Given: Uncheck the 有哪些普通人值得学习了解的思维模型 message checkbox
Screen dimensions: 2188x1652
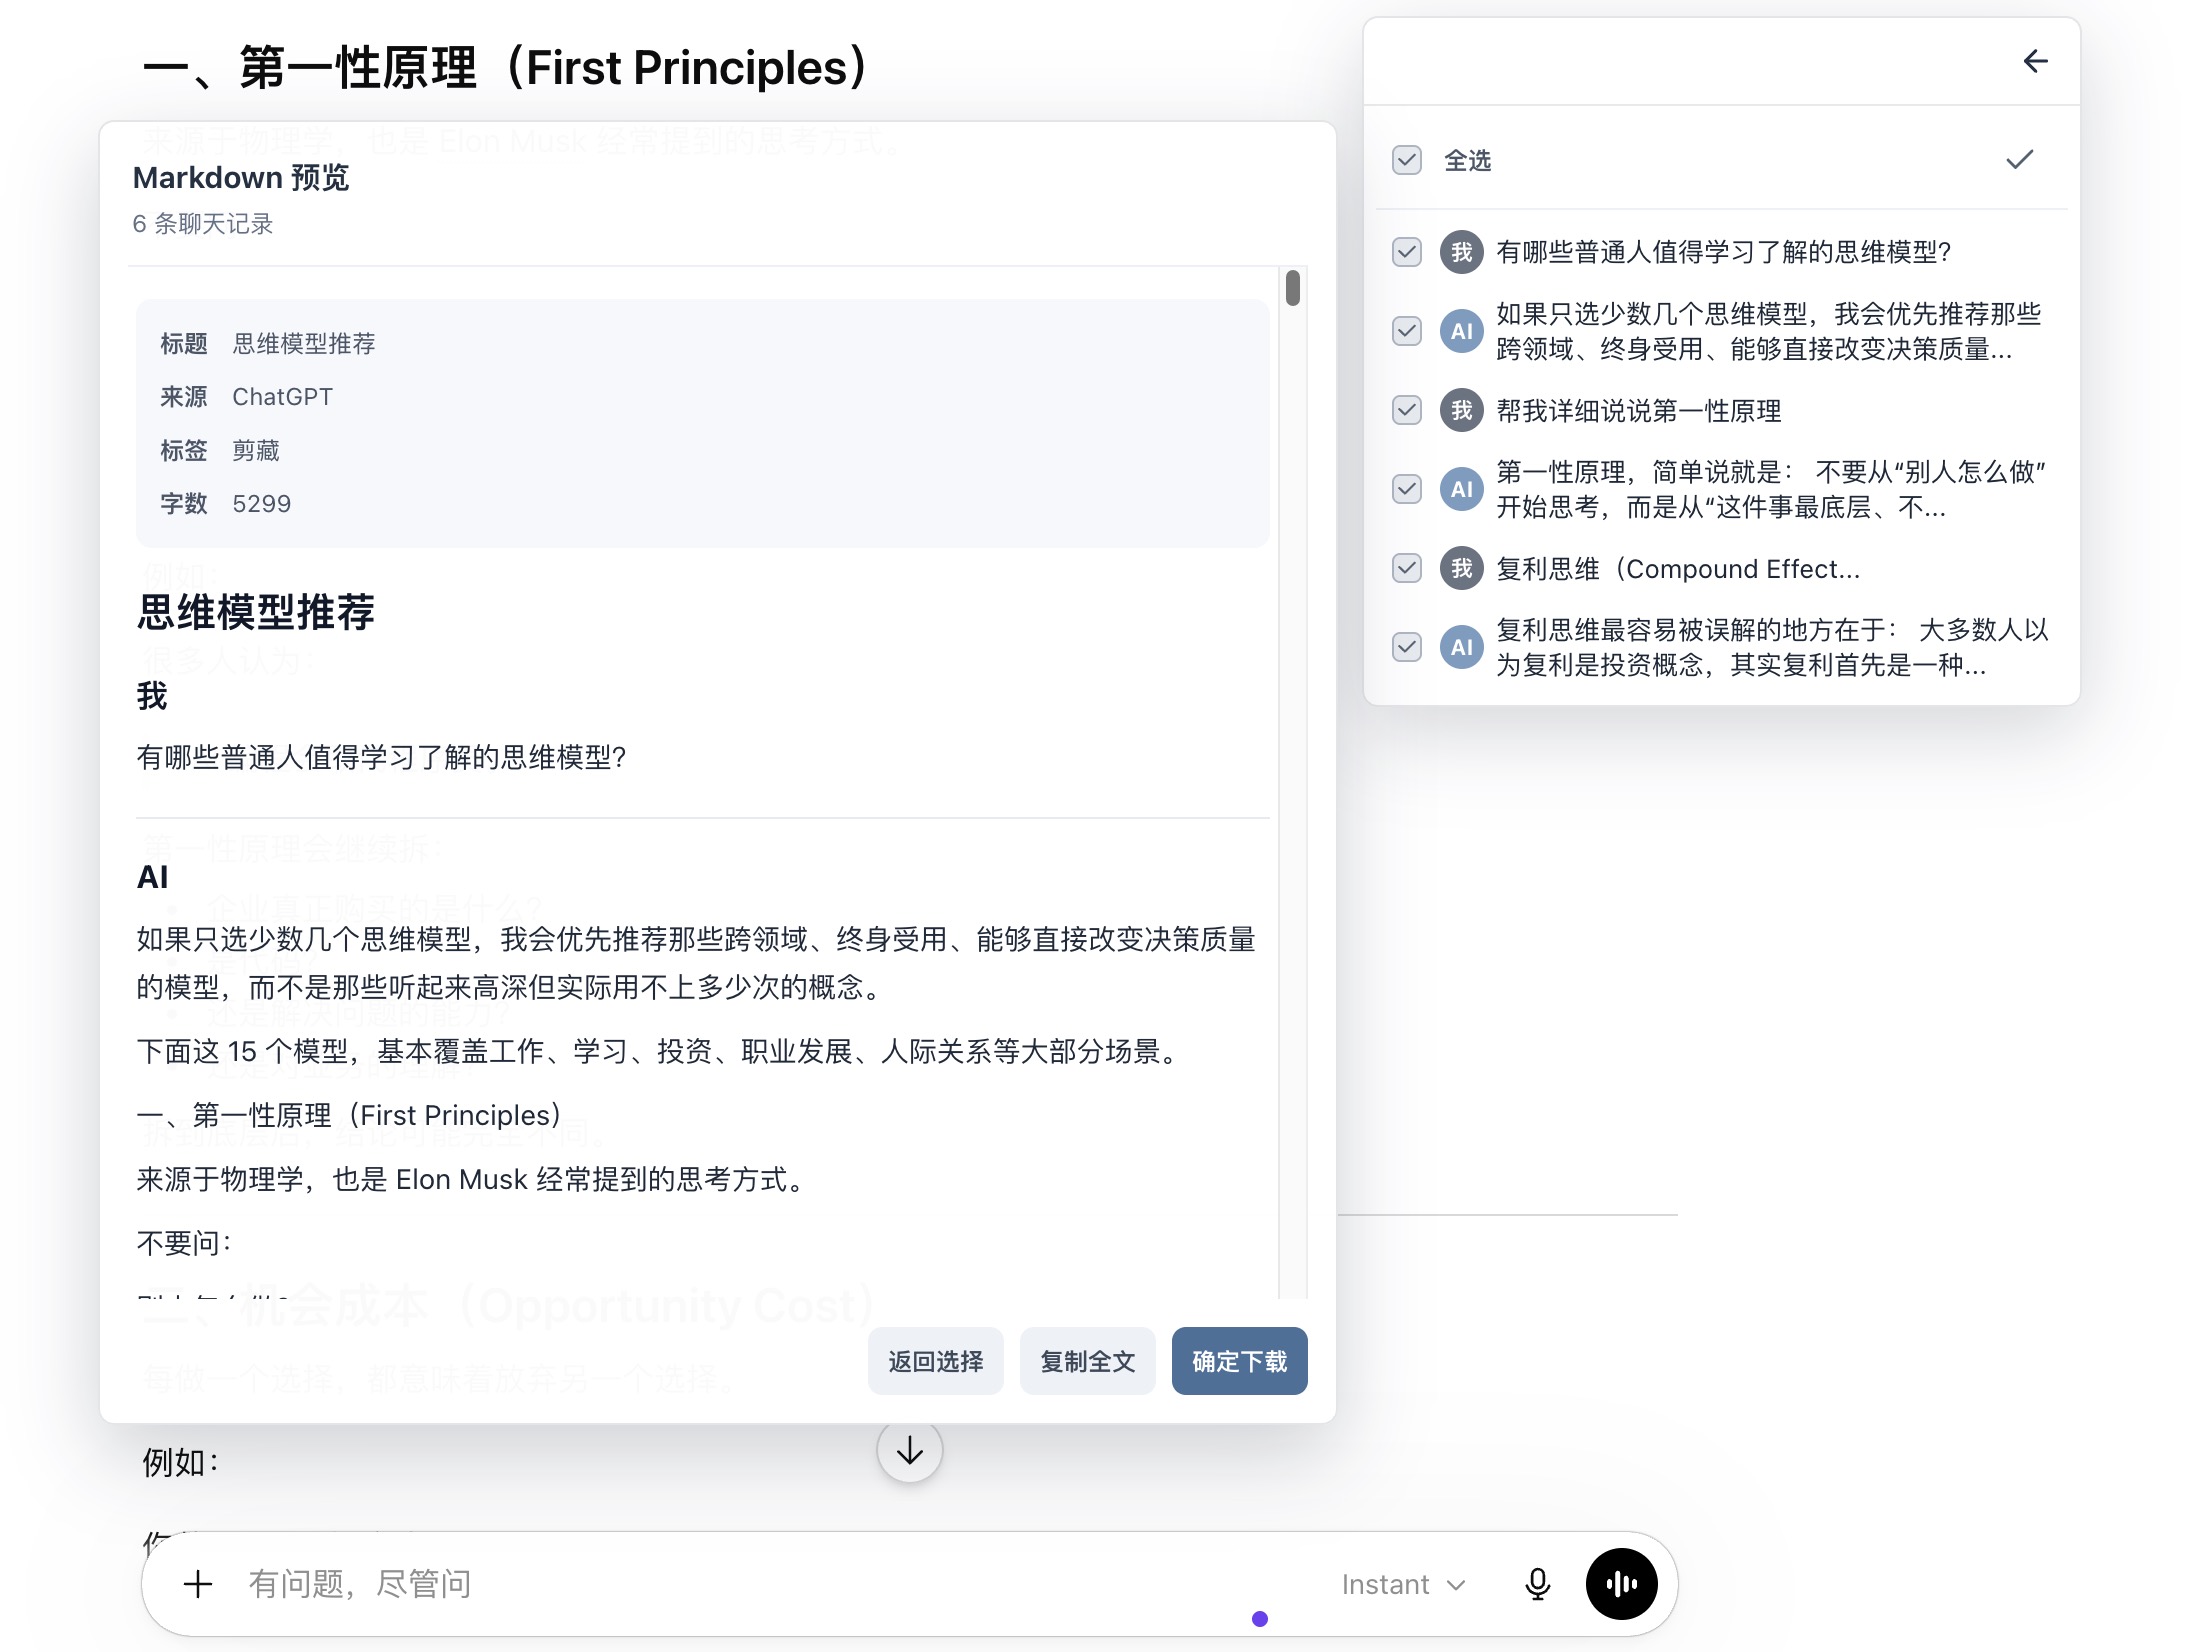Looking at the screenshot, I should 1407,251.
